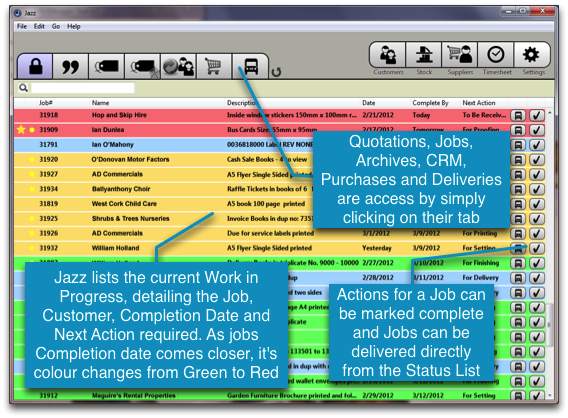Open Stock from the toolbar
Viewport: 568px width, 418px height.
(424, 55)
